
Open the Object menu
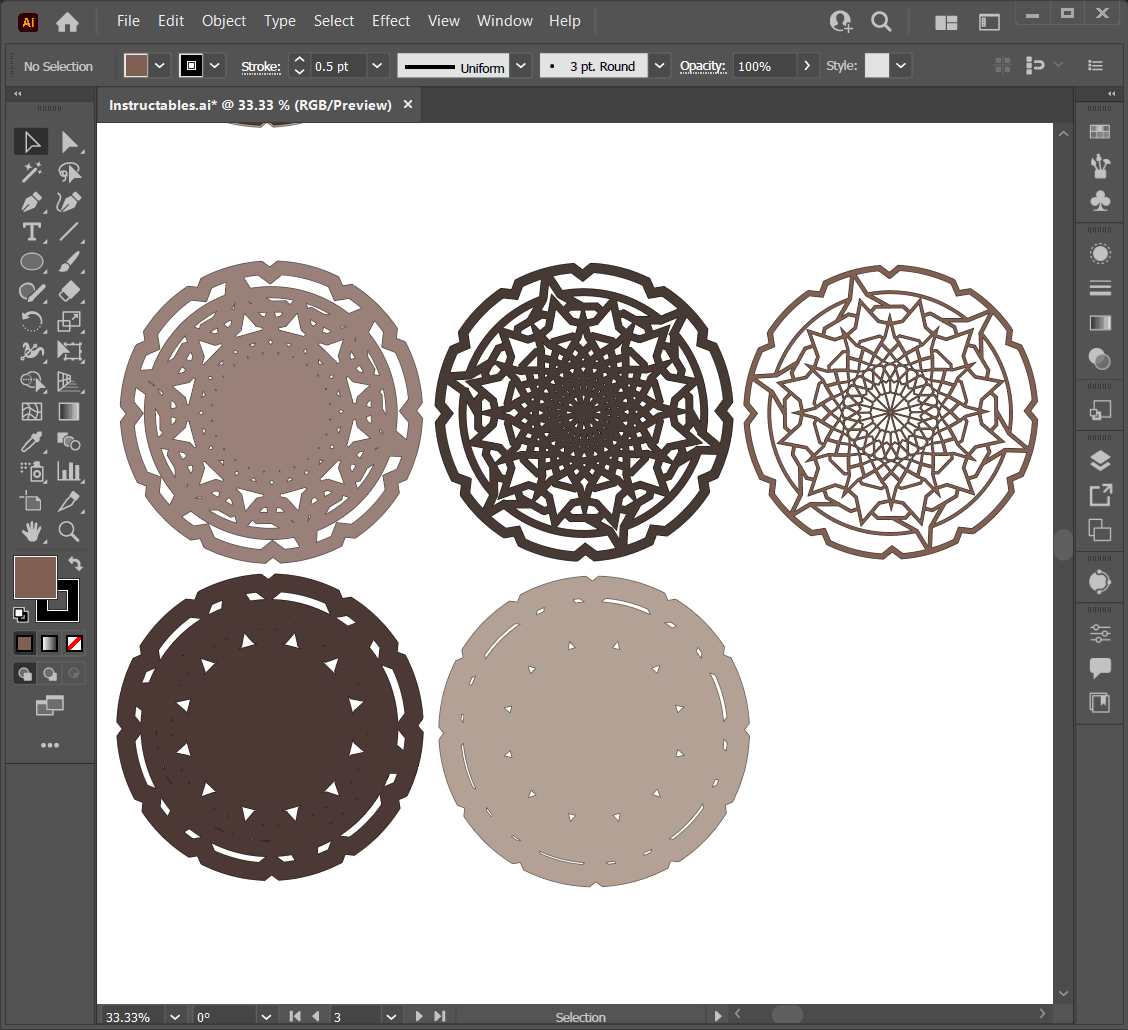[x=224, y=21]
